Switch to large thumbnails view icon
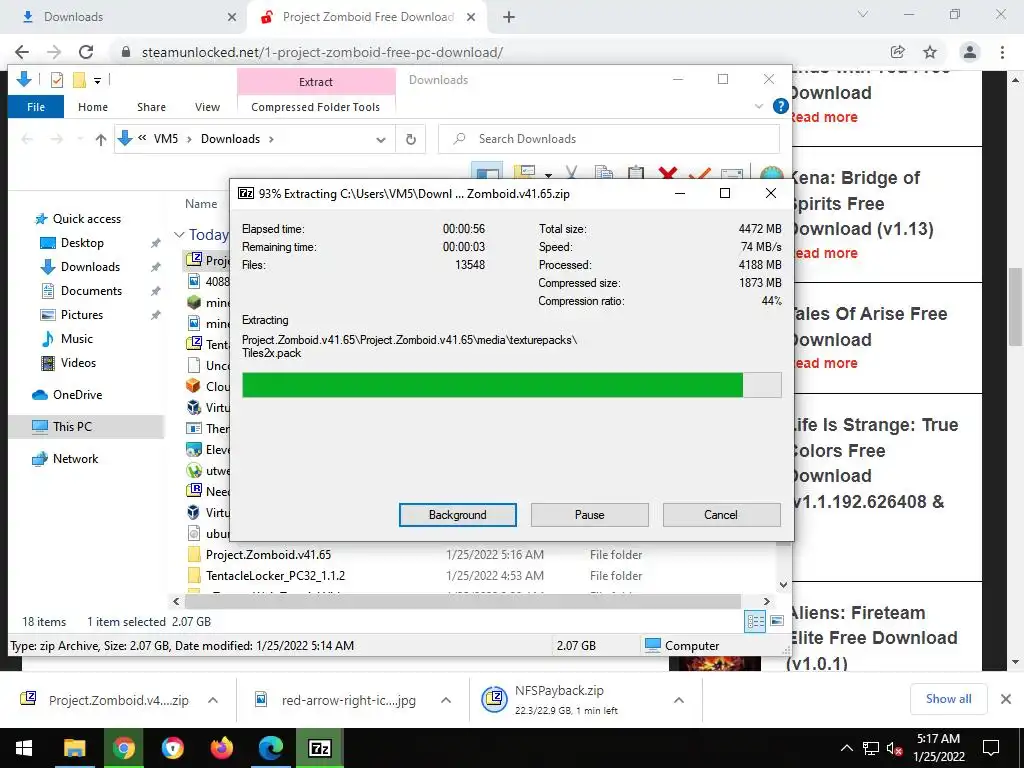The image size is (1024, 768). coord(777,621)
